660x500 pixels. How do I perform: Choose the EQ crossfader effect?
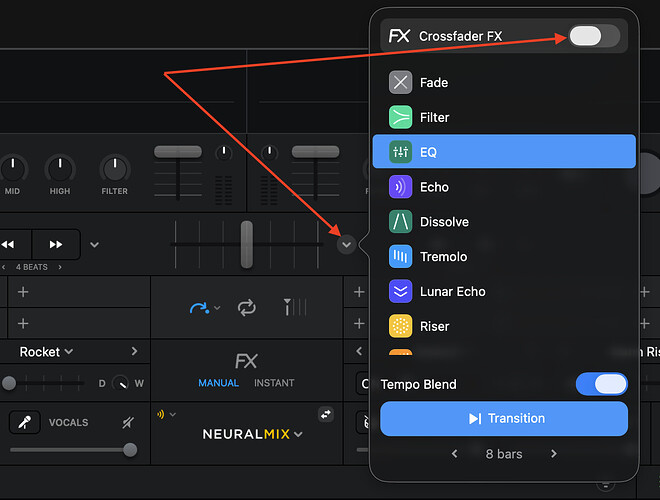coord(504,152)
